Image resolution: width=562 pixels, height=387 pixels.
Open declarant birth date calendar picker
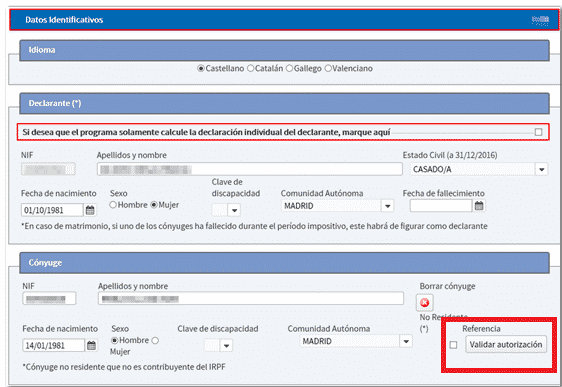90,210
